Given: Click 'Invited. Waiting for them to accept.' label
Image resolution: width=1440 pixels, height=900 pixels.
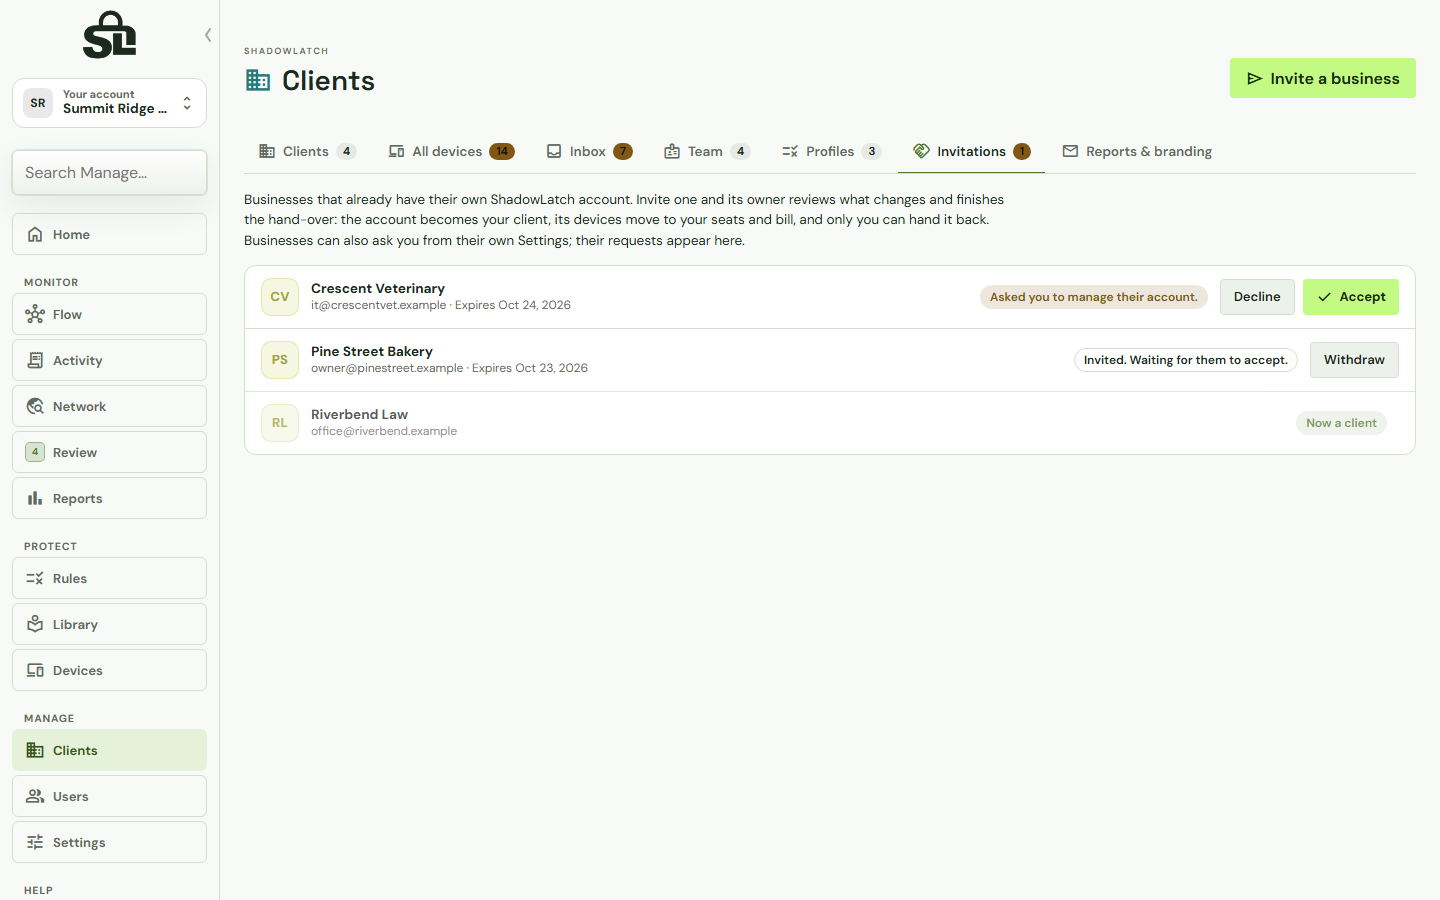Looking at the screenshot, I should 1186,360.
